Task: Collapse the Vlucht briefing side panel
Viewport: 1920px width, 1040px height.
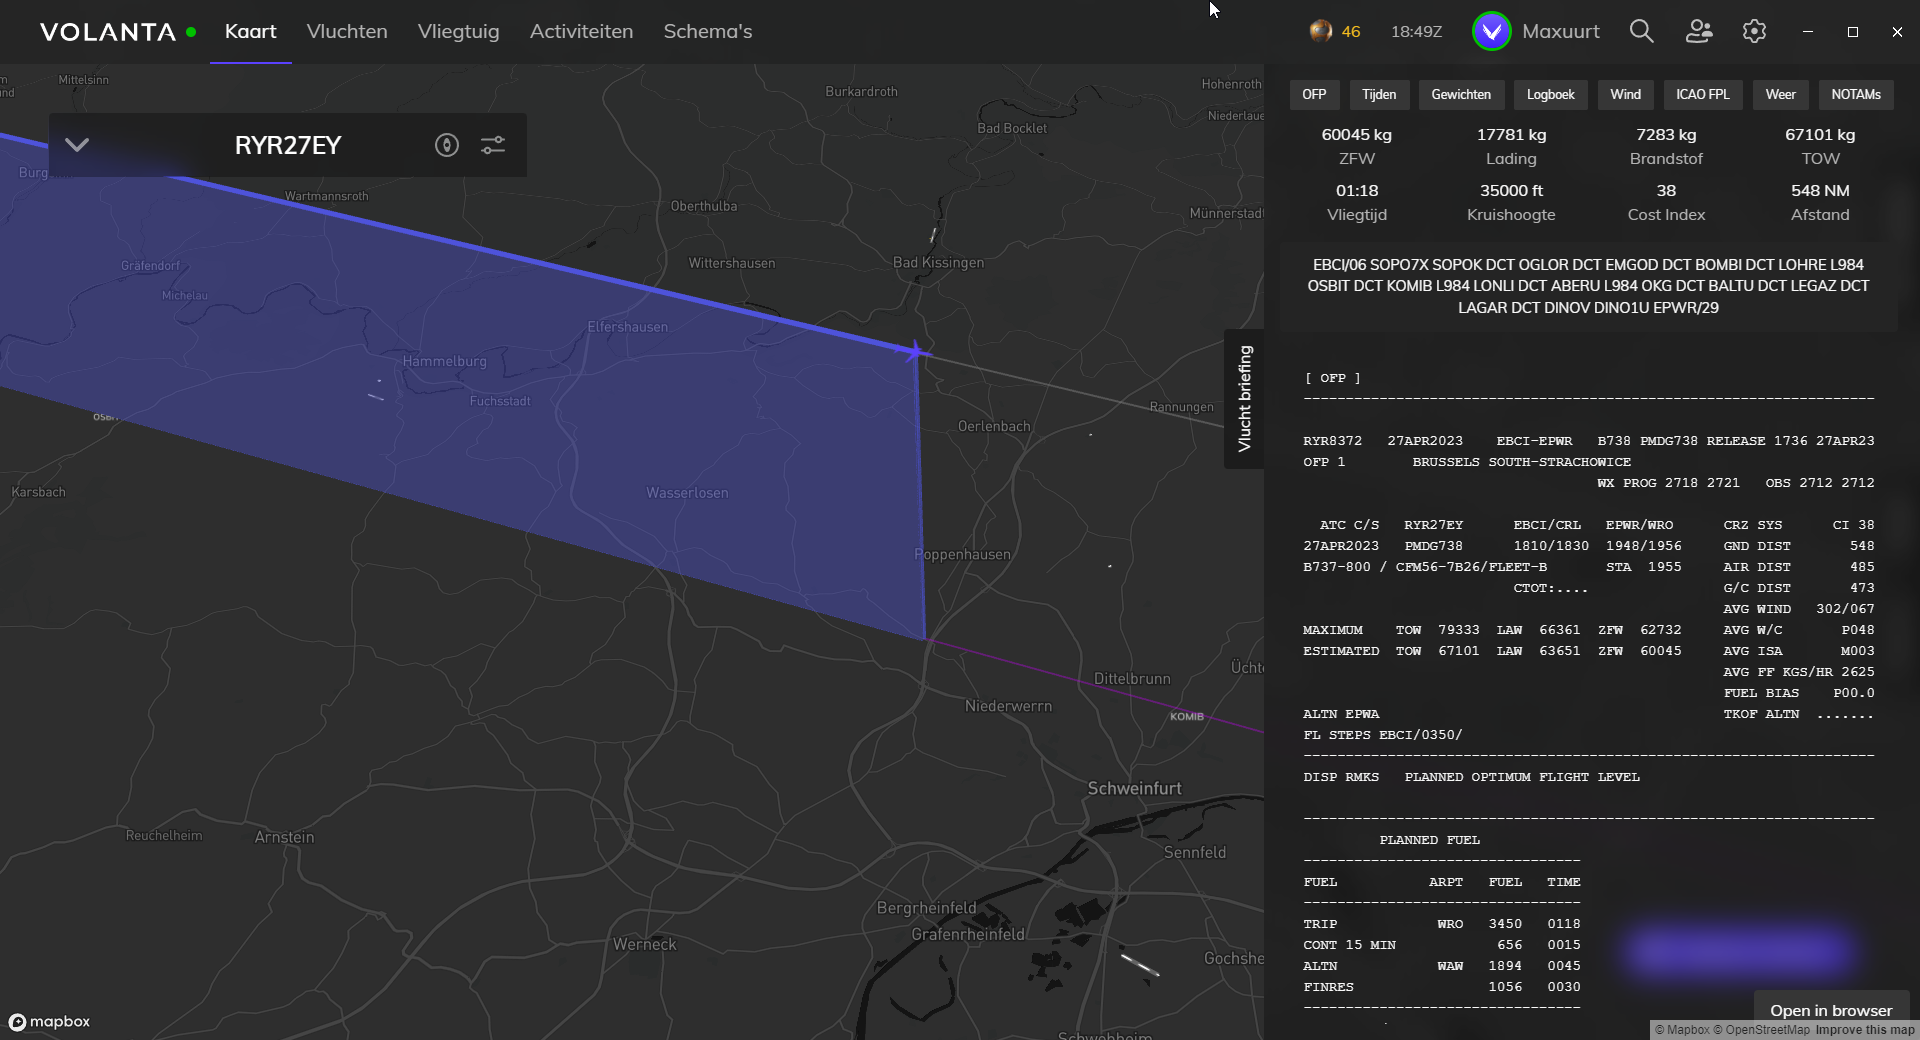Action: [1244, 398]
